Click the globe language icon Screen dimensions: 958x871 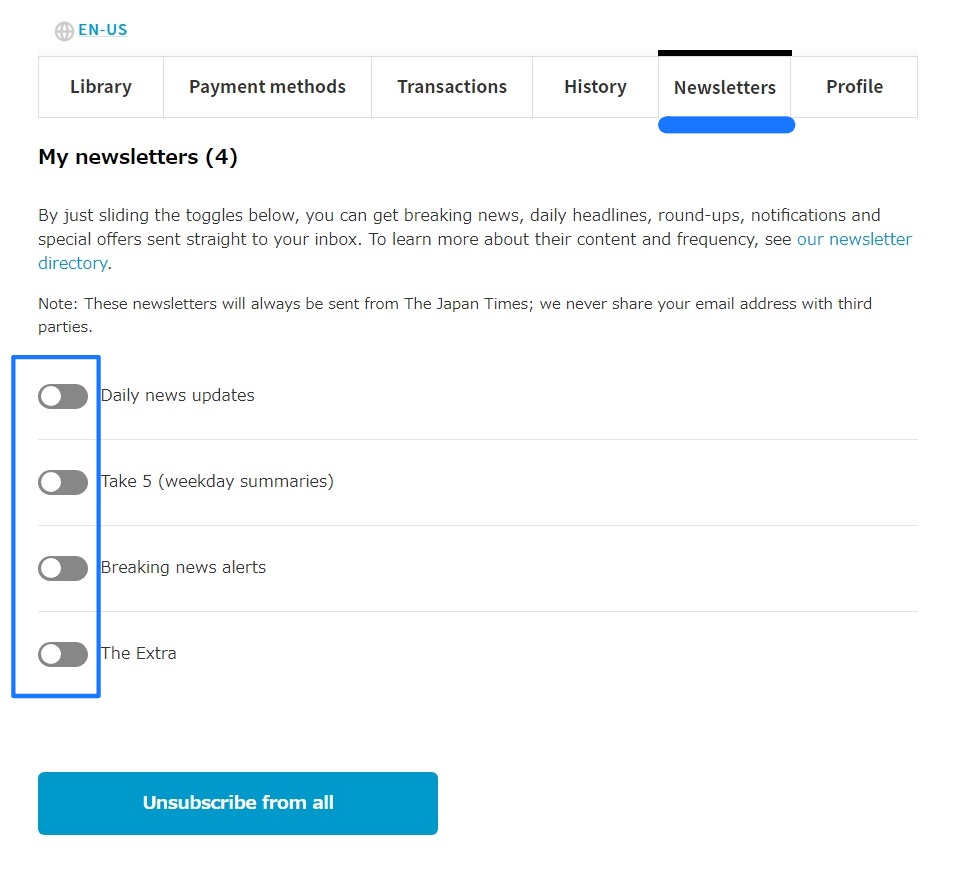(x=64, y=31)
